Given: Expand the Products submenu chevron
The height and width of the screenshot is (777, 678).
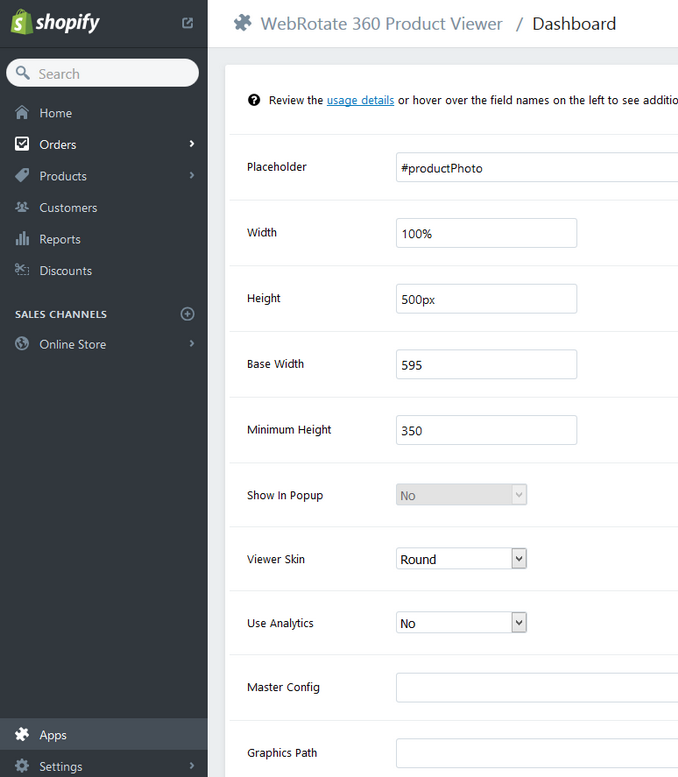Looking at the screenshot, I should [192, 175].
